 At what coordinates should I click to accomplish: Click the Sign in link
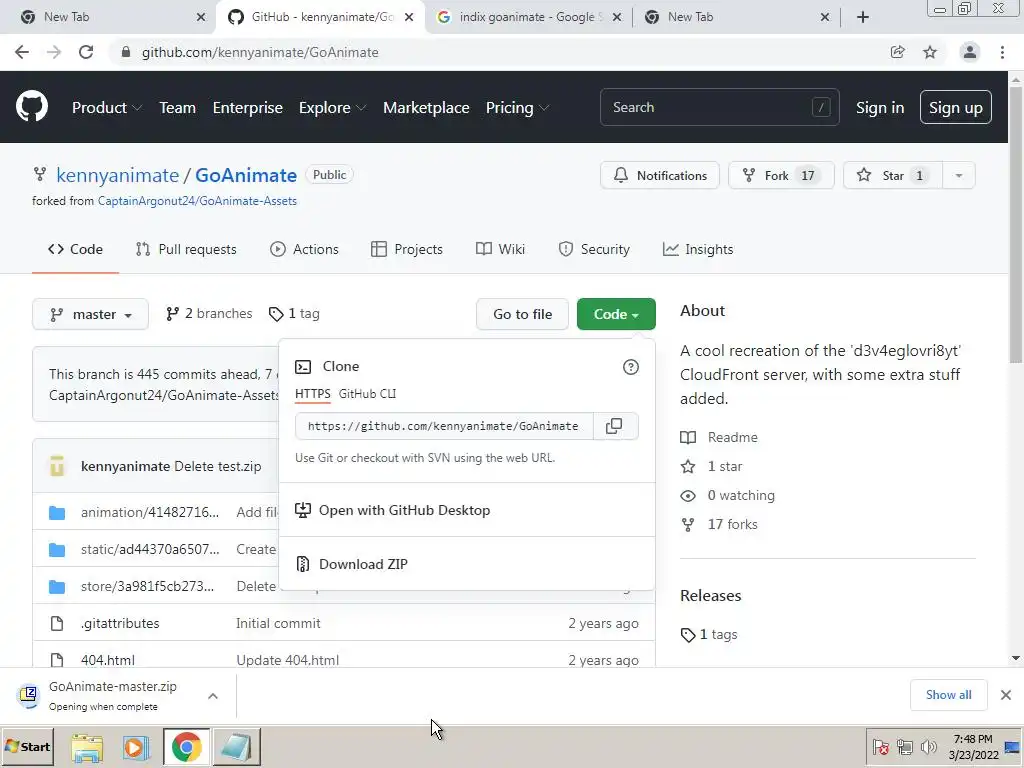click(880, 108)
